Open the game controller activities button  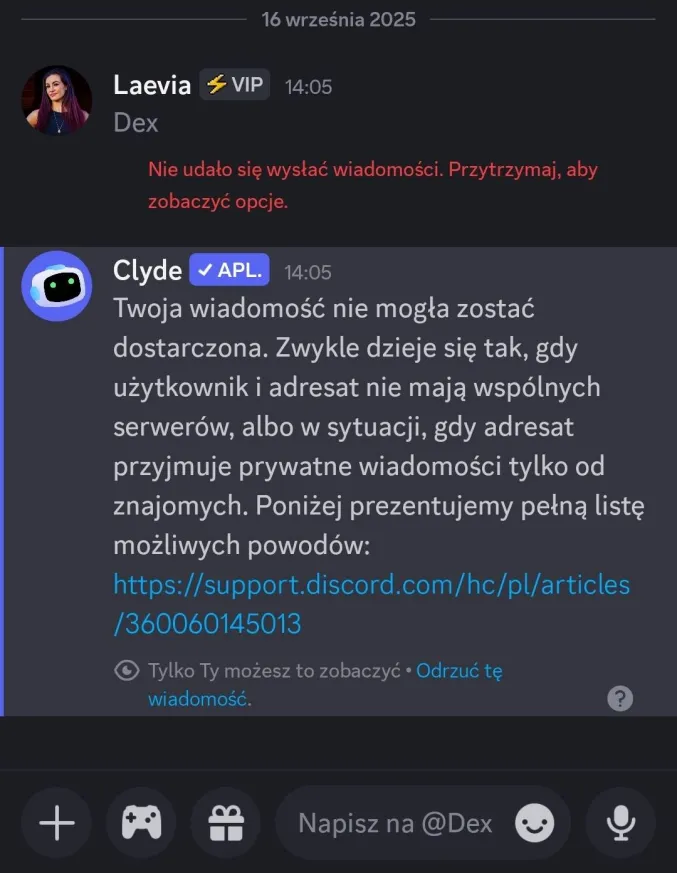coord(141,822)
